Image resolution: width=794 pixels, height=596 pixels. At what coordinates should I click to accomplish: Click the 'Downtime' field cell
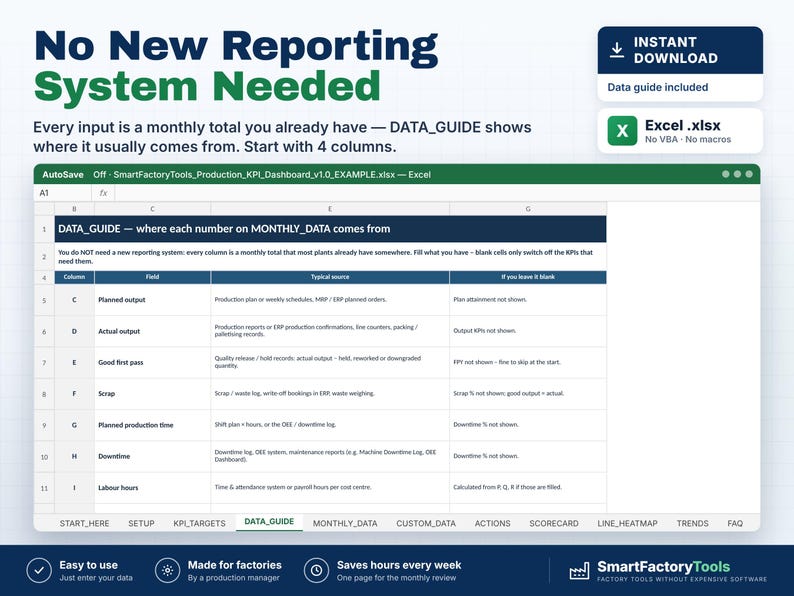[152, 456]
